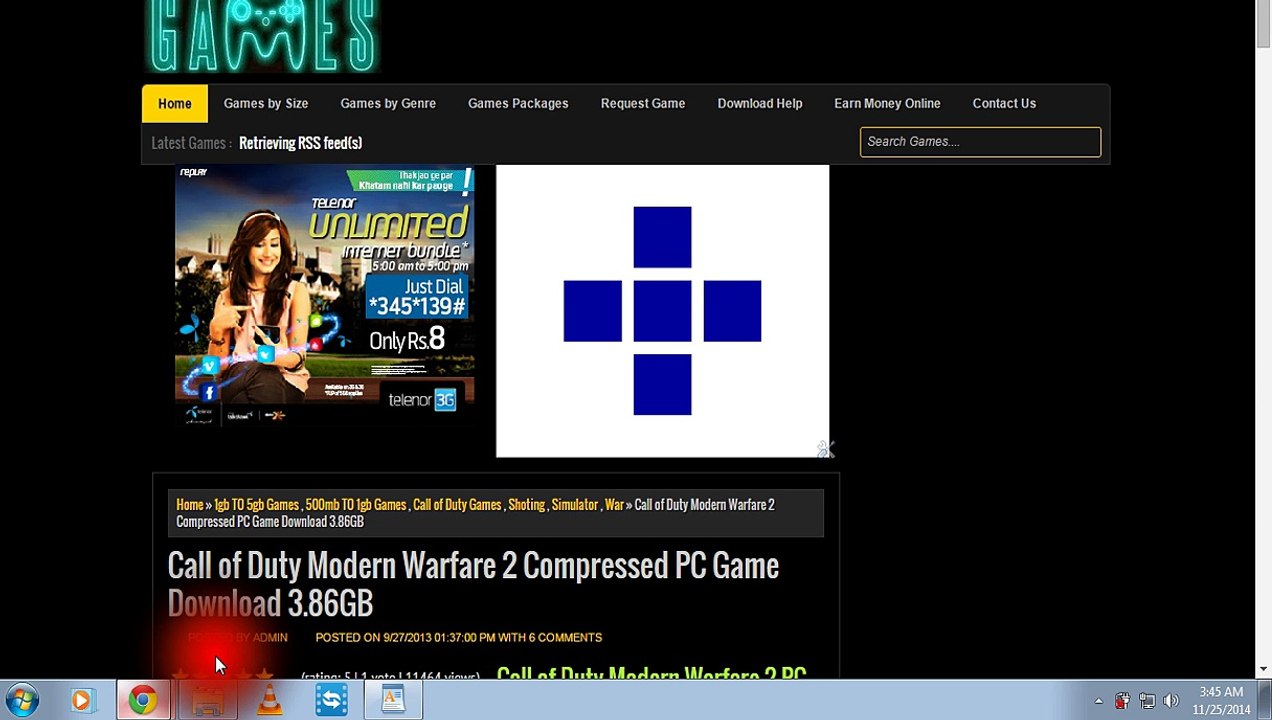Follow 500mb TO 1gb Games breadcrumb
The image size is (1272, 720).
point(356,505)
